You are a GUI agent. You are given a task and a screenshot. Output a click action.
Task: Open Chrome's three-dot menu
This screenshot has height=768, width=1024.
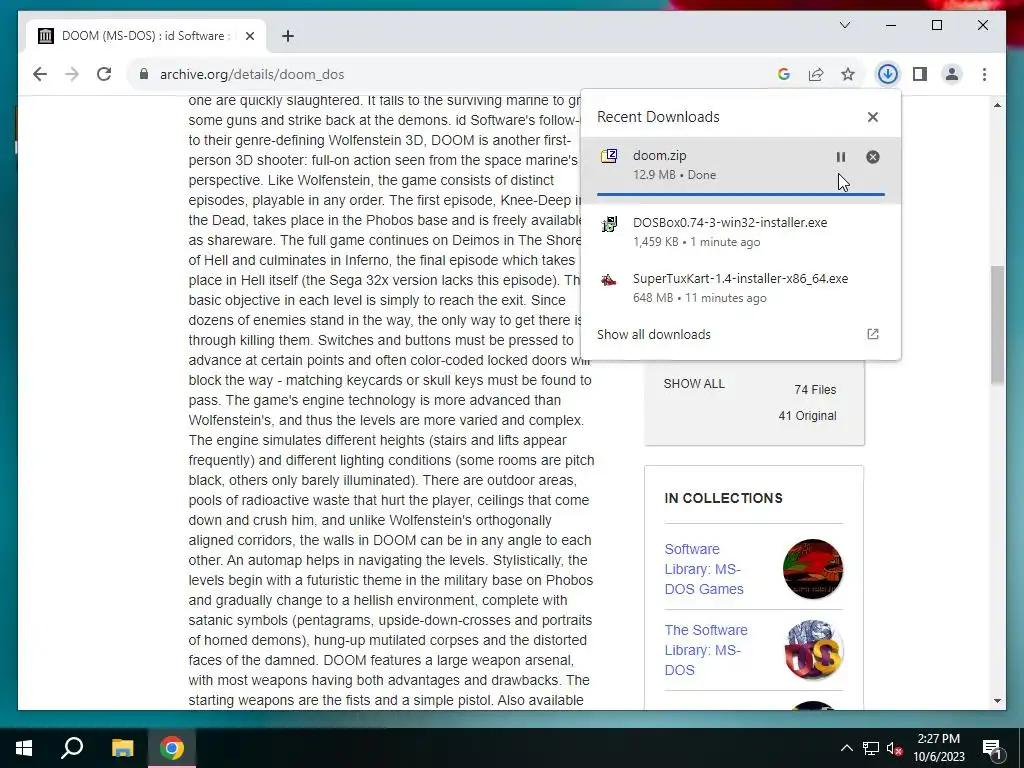coord(984,74)
